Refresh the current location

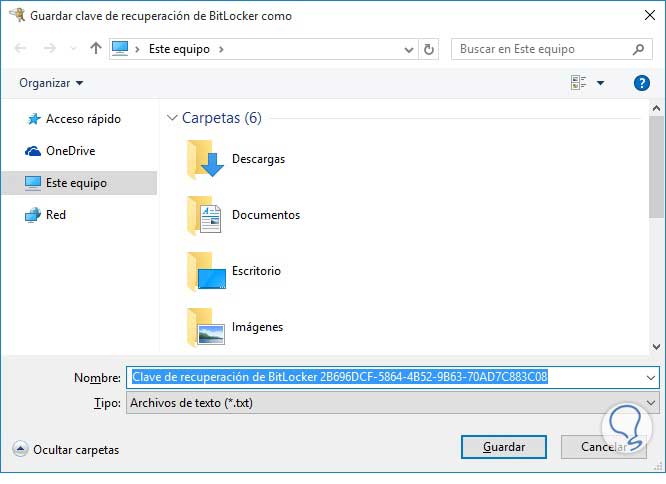point(429,49)
